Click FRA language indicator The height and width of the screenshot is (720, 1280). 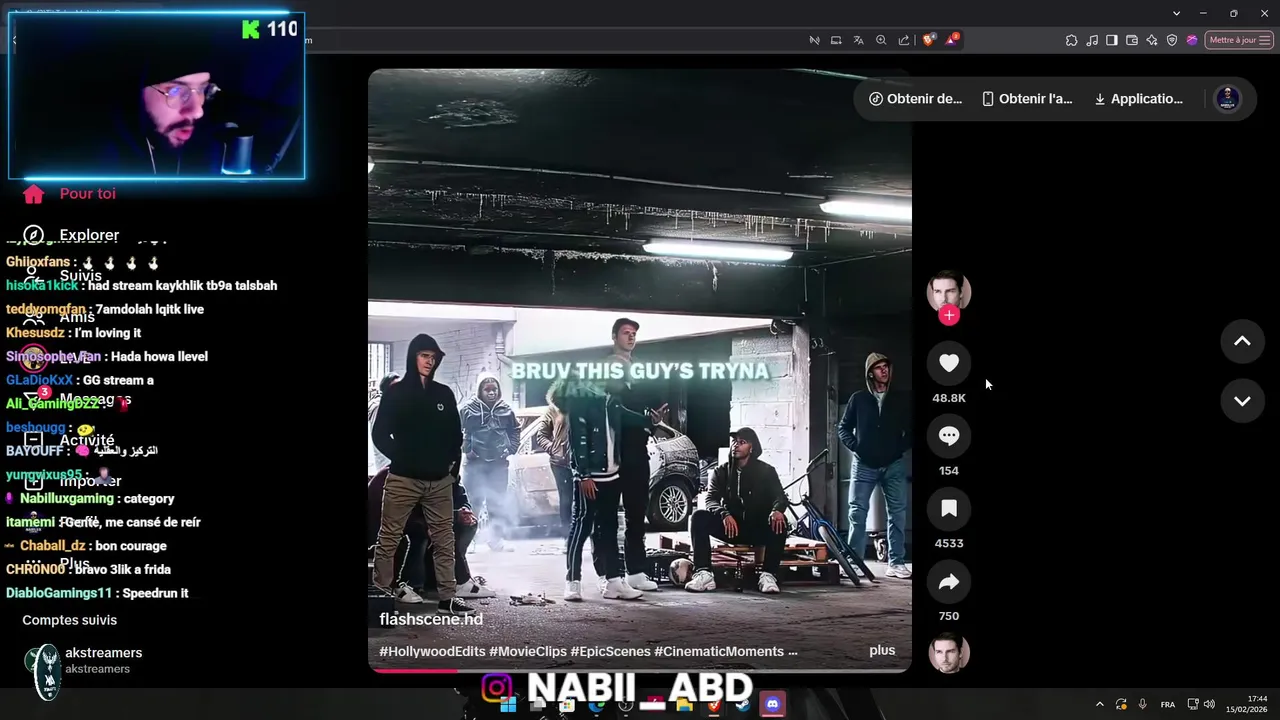tap(1168, 704)
